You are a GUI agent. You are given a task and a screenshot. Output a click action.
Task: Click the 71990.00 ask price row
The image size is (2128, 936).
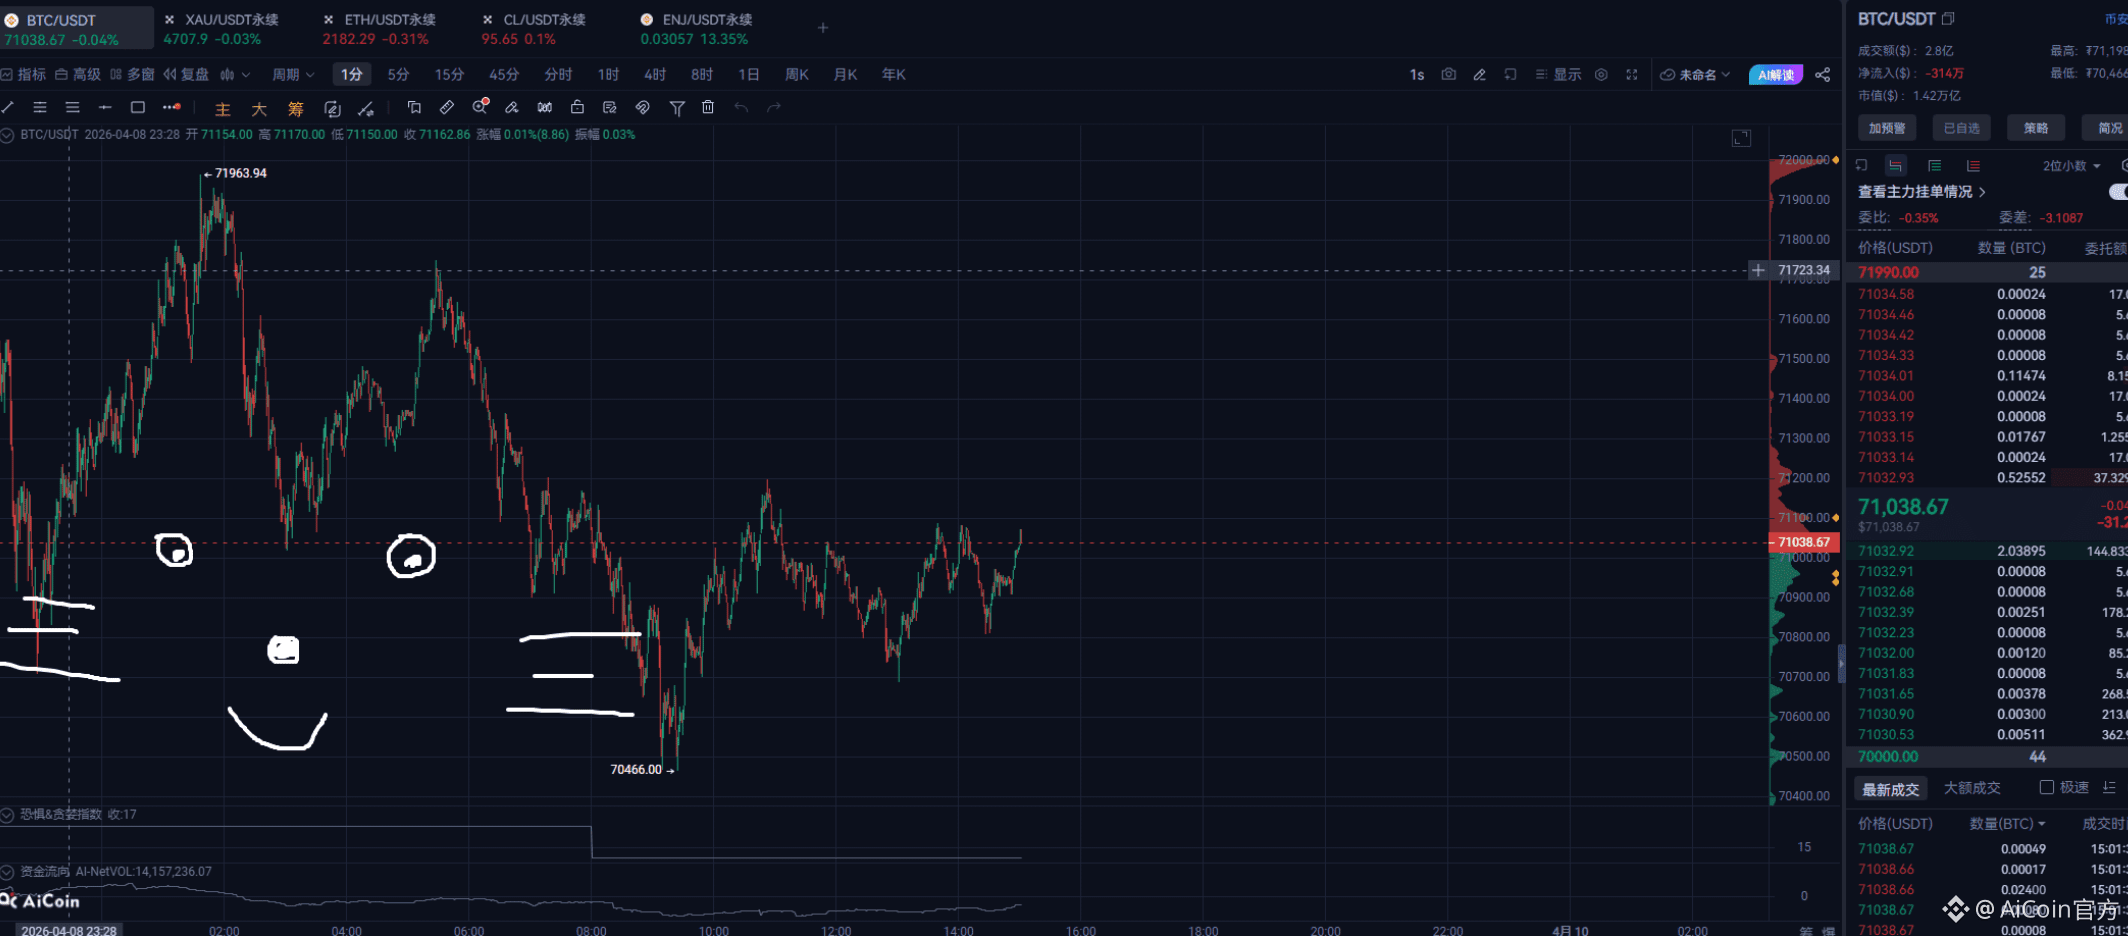tap(1986, 272)
